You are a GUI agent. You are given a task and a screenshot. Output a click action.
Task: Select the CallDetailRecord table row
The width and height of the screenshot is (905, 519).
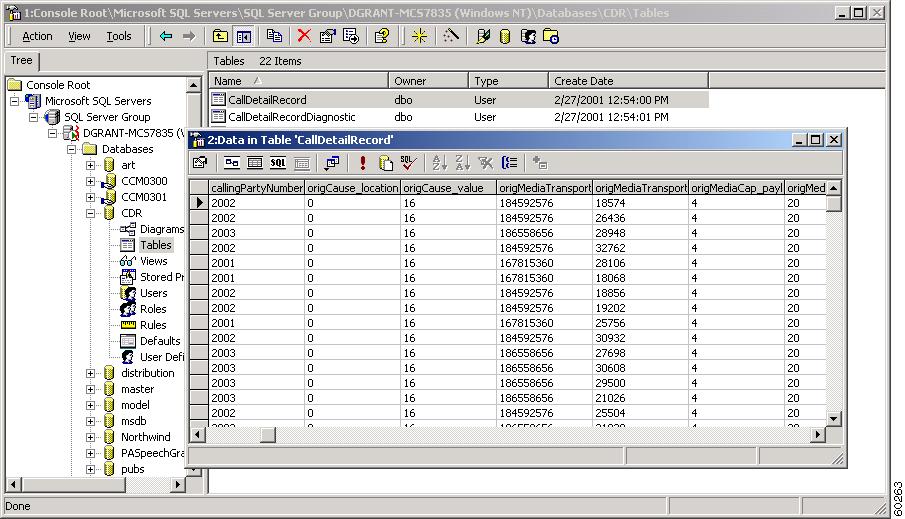pyautogui.click(x=459, y=99)
